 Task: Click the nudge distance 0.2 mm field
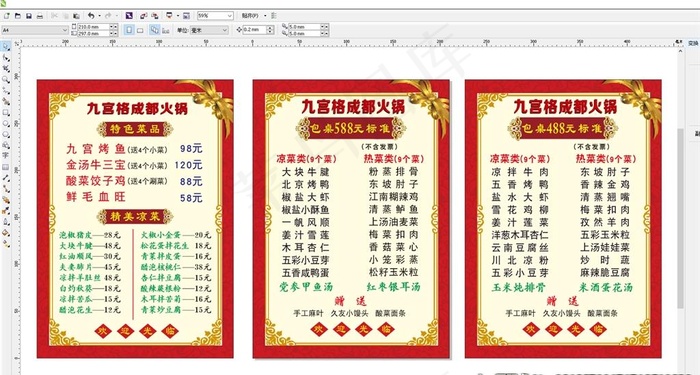click(254, 30)
